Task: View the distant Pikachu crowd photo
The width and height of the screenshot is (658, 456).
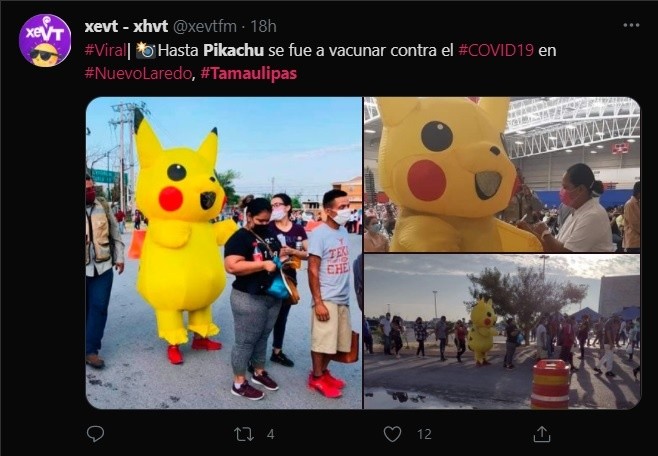Action: pos(502,331)
